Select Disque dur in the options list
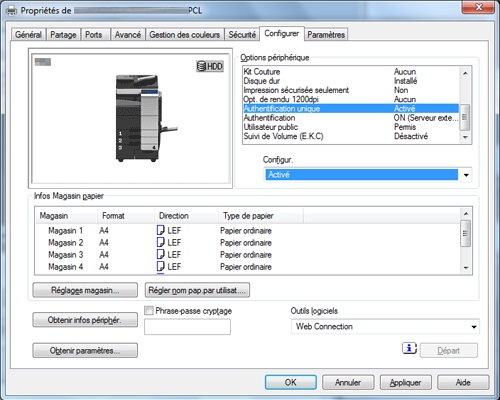The image size is (500, 400). (x=351, y=81)
